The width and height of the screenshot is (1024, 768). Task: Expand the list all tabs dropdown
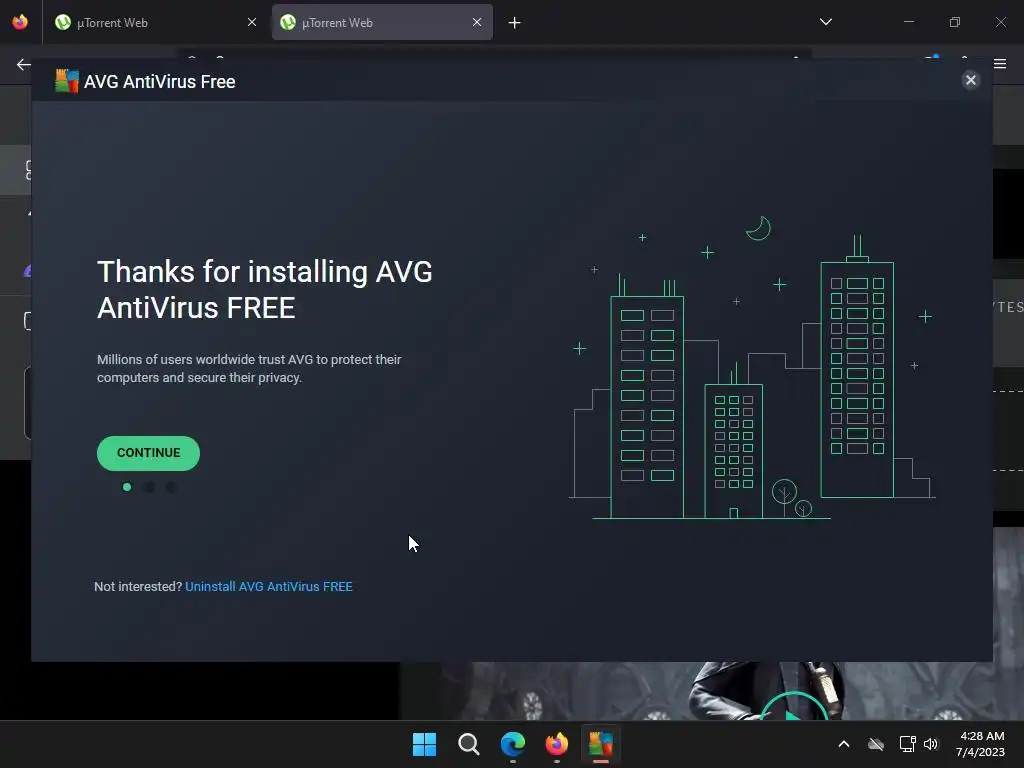pyautogui.click(x=825, y=22)
